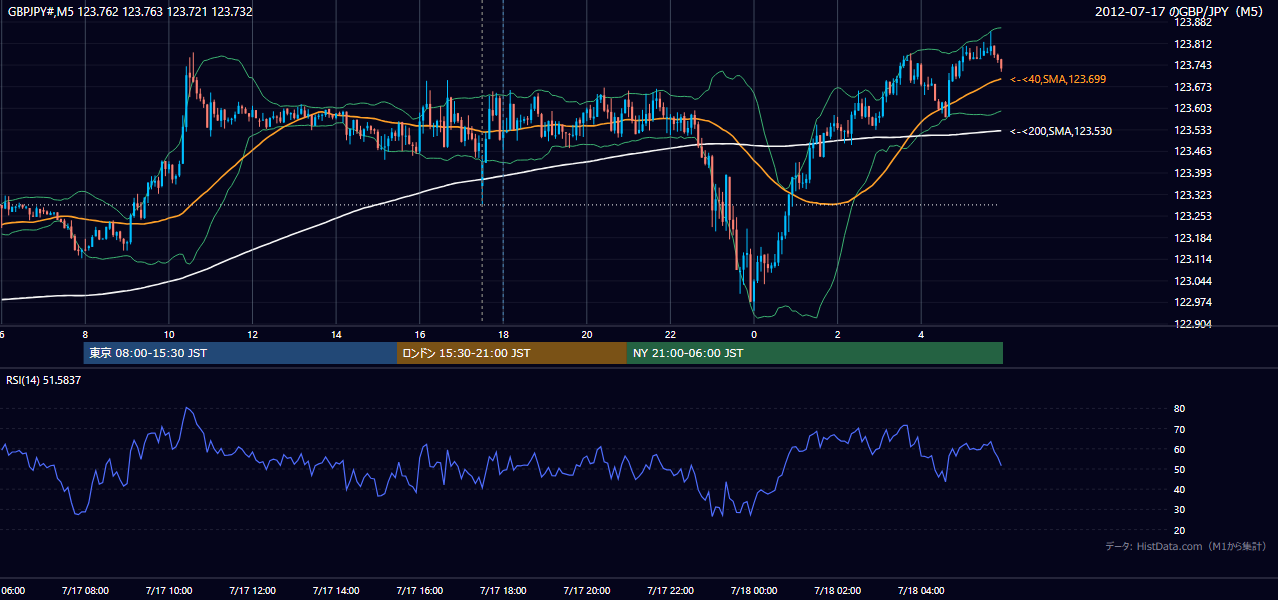1278x600 pixels.
Task: Click the 7/18 02:00 bottom time label
Action: coord(837,591)
